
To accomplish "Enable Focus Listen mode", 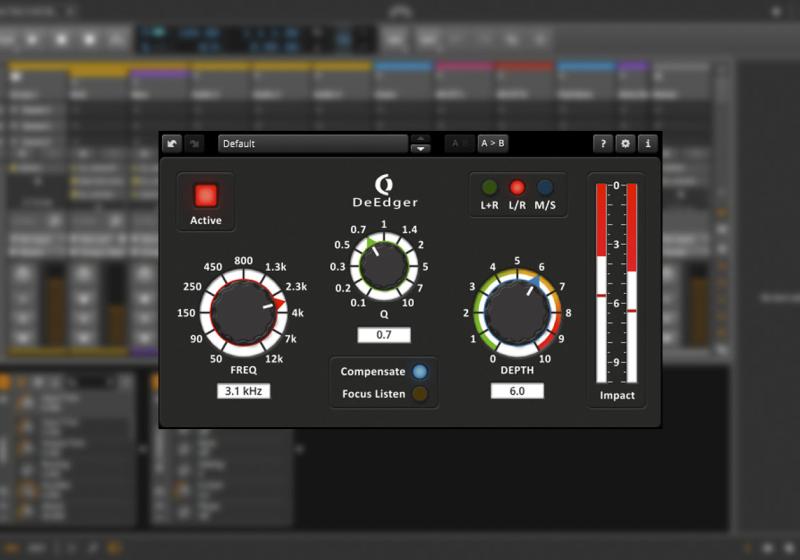I will (x=420, y=394).
